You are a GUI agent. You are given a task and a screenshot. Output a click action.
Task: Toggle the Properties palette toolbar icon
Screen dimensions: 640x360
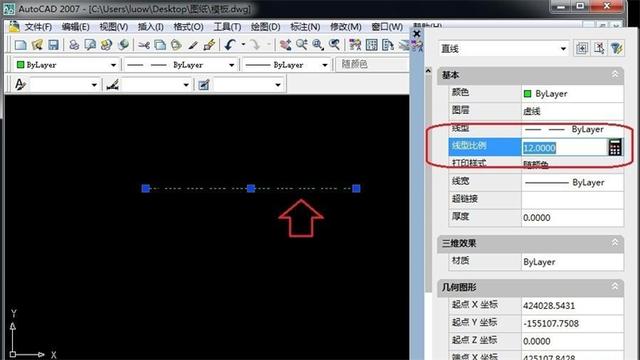tap(355, 44)
